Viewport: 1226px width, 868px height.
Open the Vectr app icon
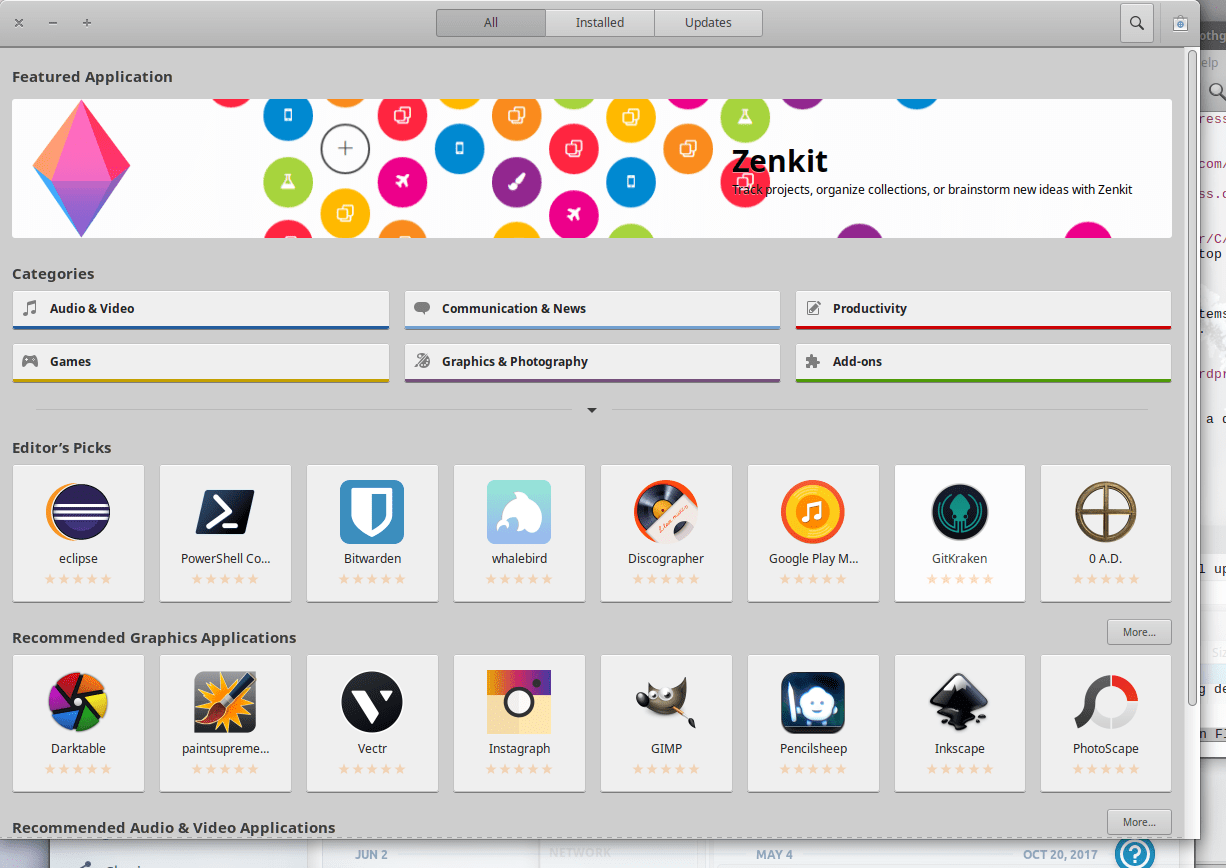coord(372,702)
